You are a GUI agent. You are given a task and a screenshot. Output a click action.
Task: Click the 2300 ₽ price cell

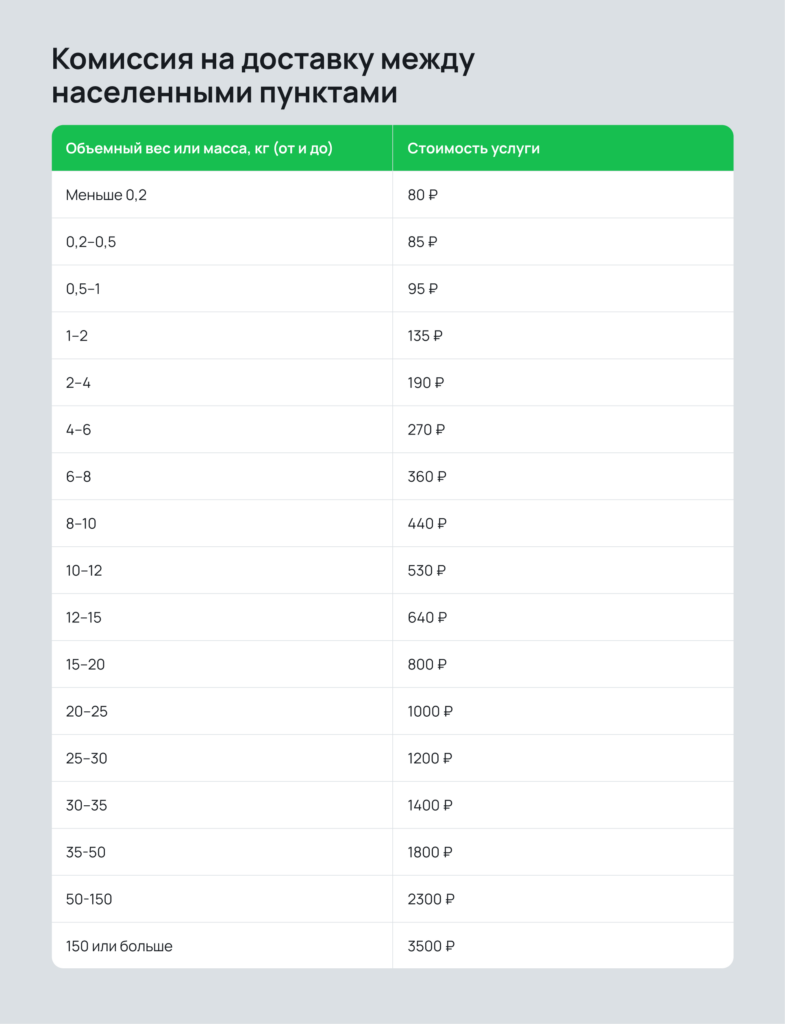(x=431, y=900)
